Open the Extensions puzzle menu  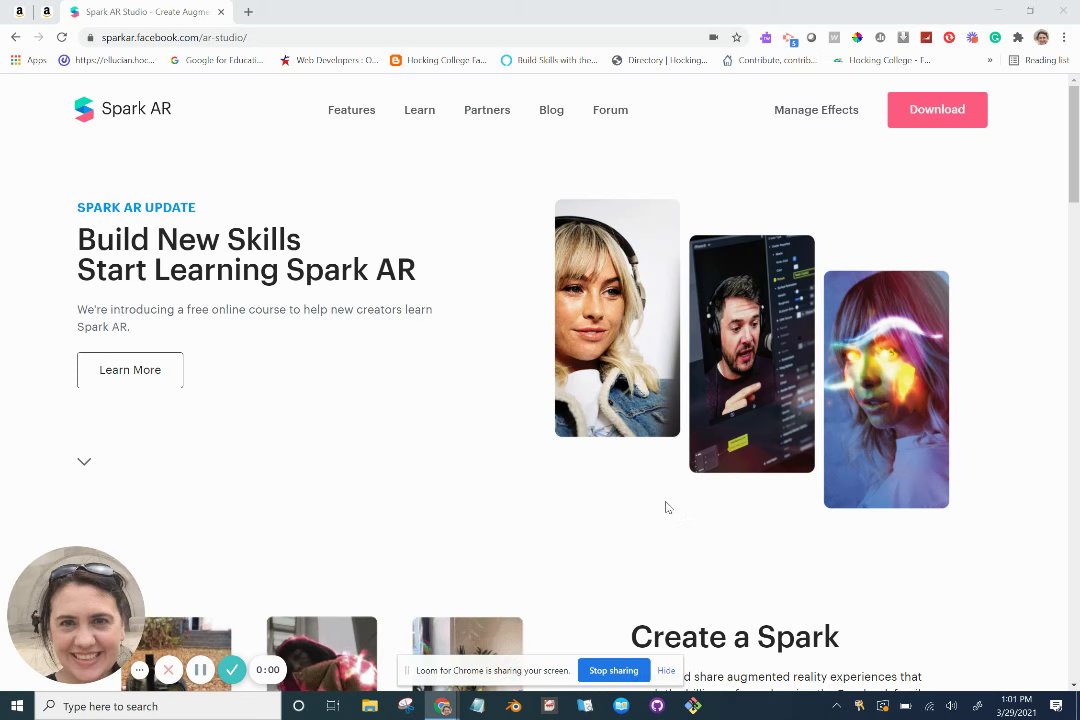pyautogui.click(x=1018, y=37)
